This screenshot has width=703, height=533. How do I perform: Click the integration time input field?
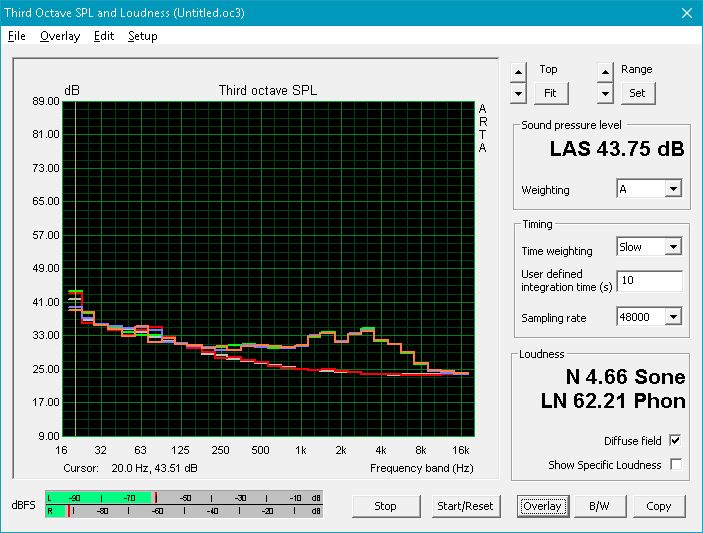(649, 281)
